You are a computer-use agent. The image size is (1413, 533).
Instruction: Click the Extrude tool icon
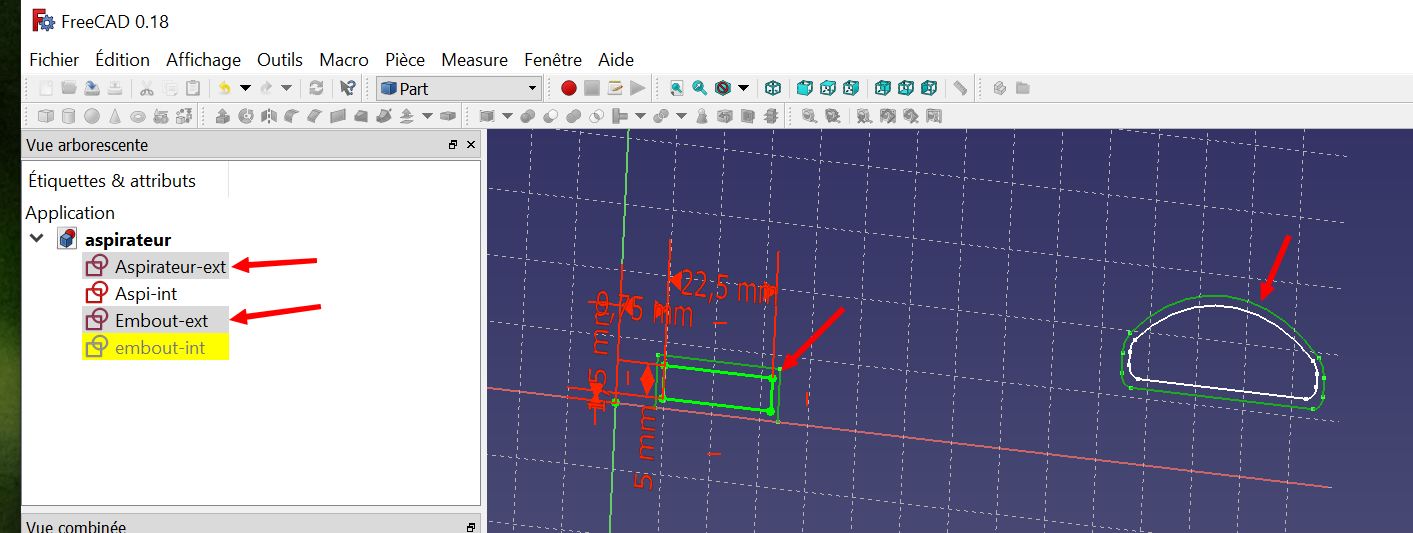(223, 116)
